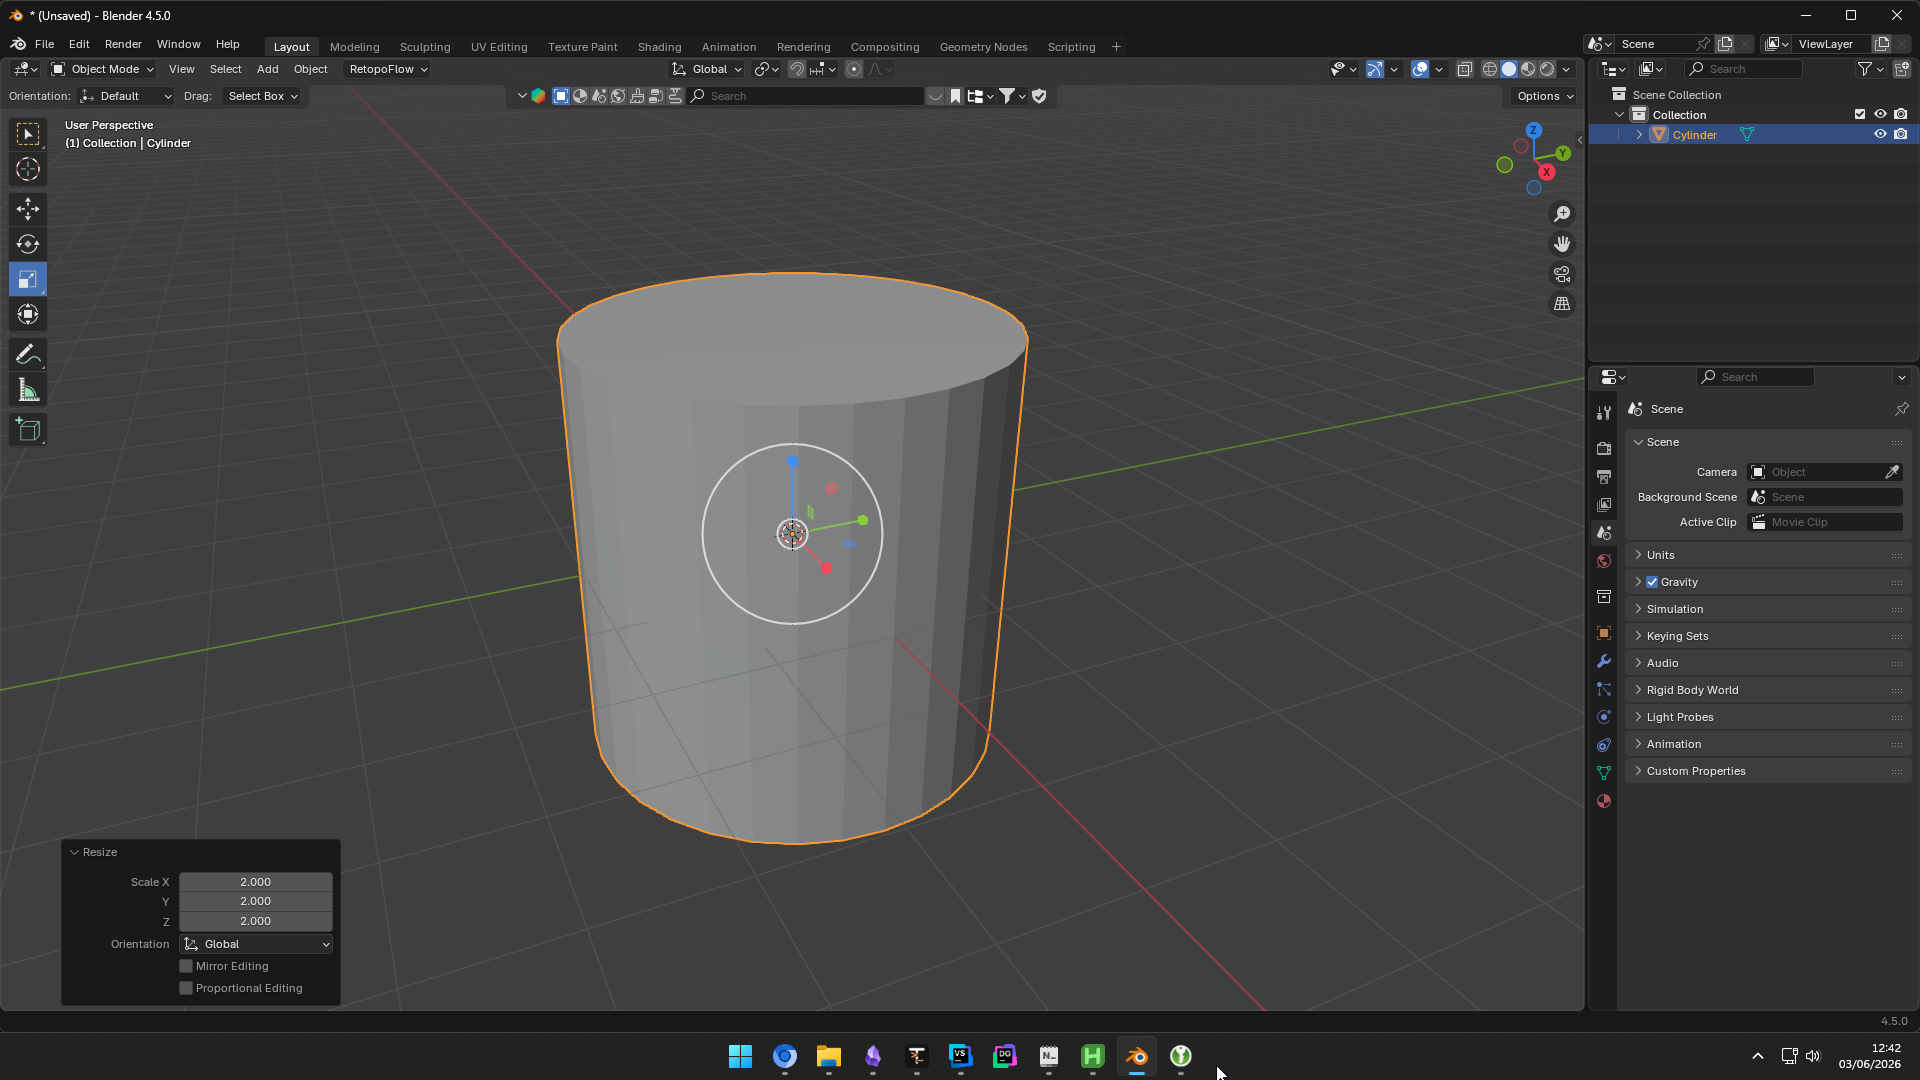Open File Explorer from the taskbar
Screen dimensions: 1920x1080
pyautogui.click(x=828, y=1056)
